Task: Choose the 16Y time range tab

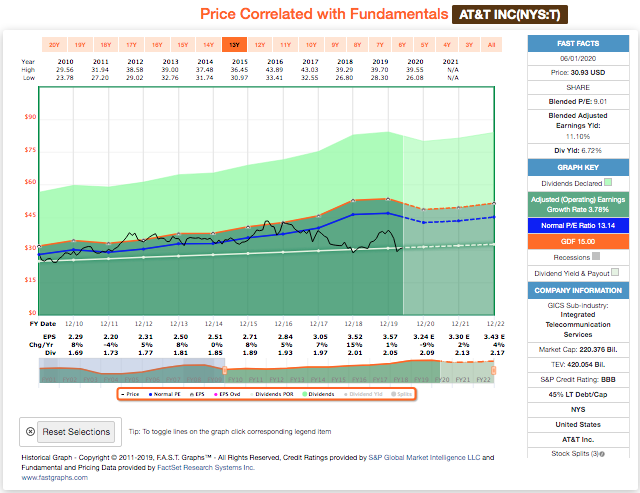Action: coord(157,45)
